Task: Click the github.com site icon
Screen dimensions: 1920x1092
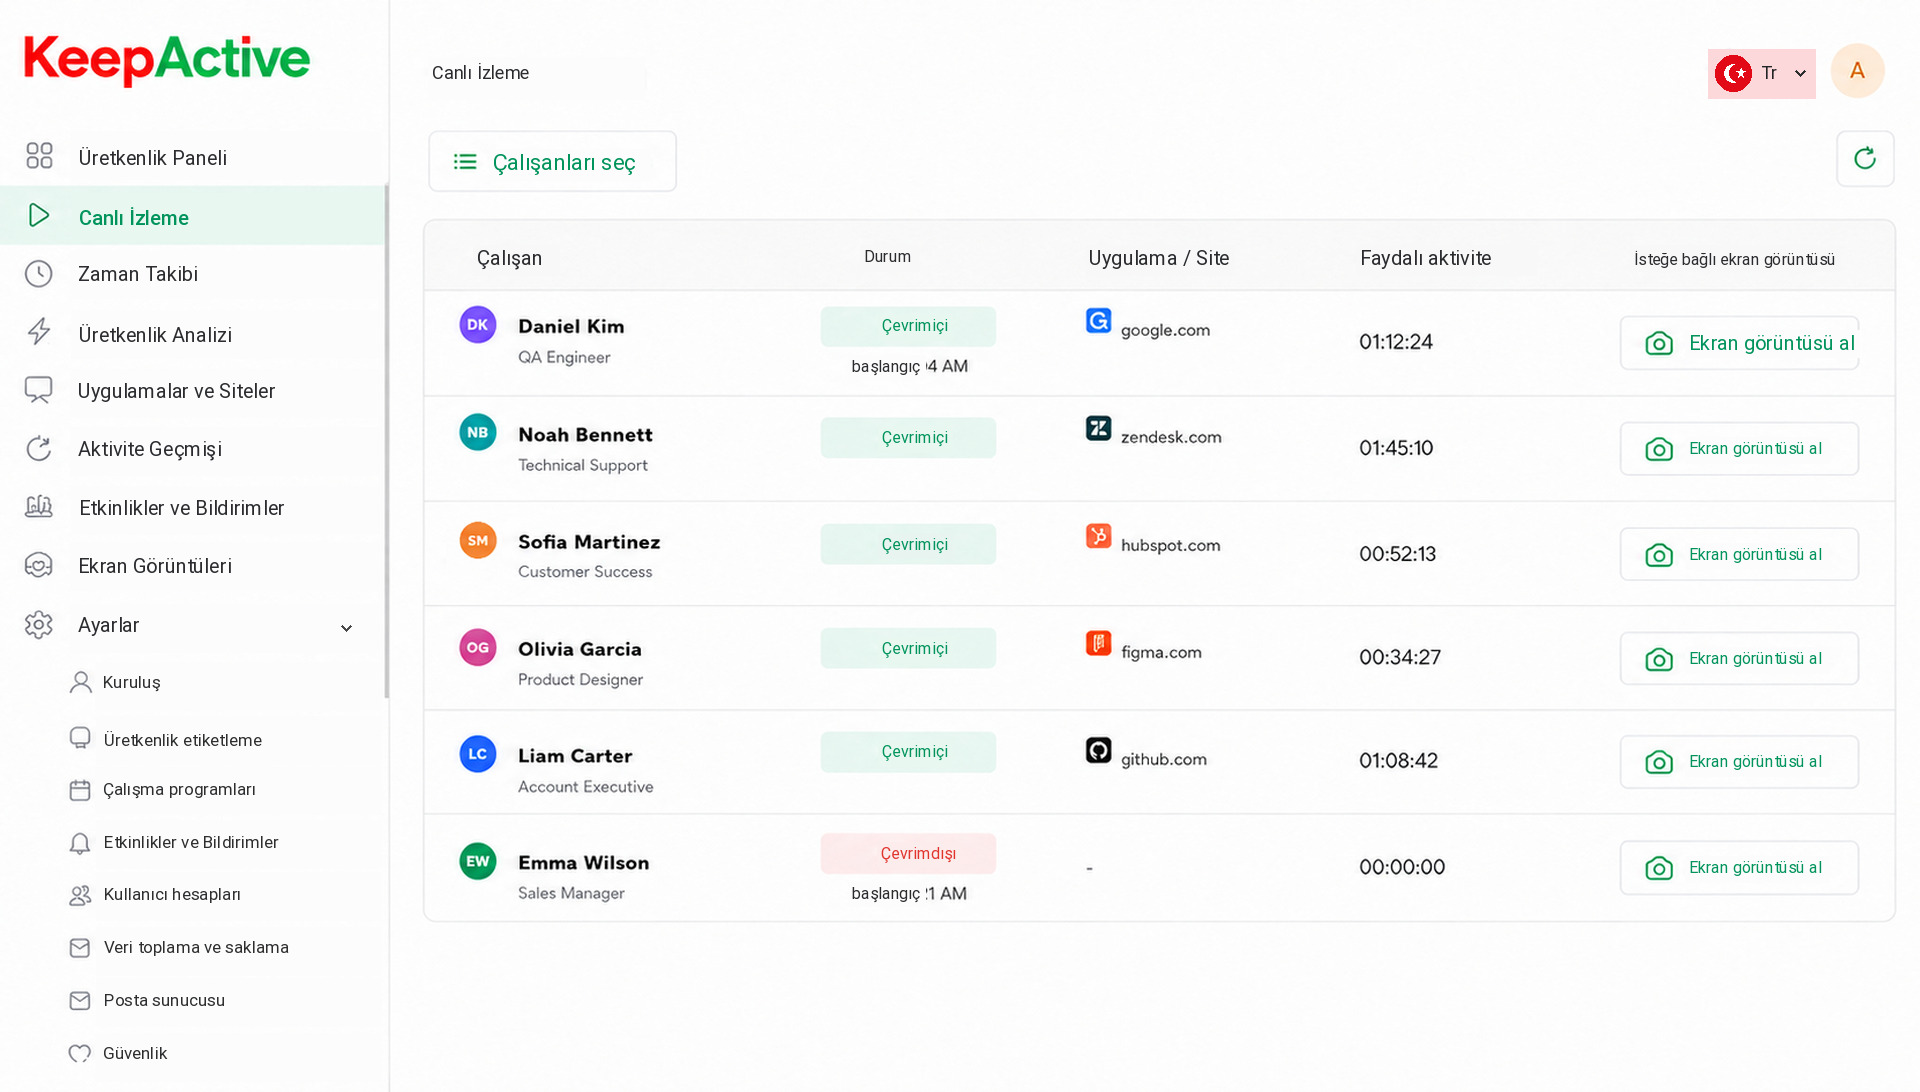Action: pyautogui.click(x=1098, y=750)
